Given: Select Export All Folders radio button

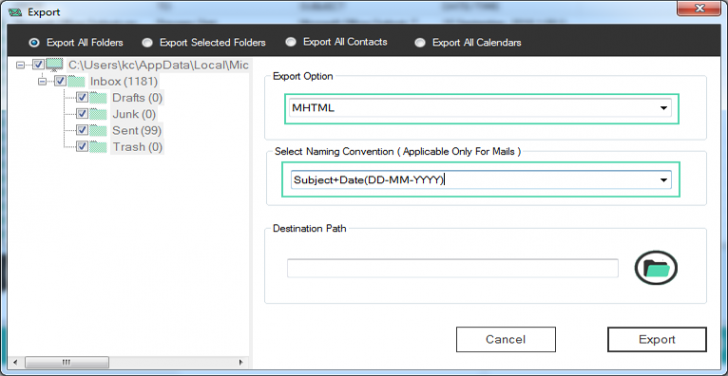Looking at the screenshot, I should point(34,43).
